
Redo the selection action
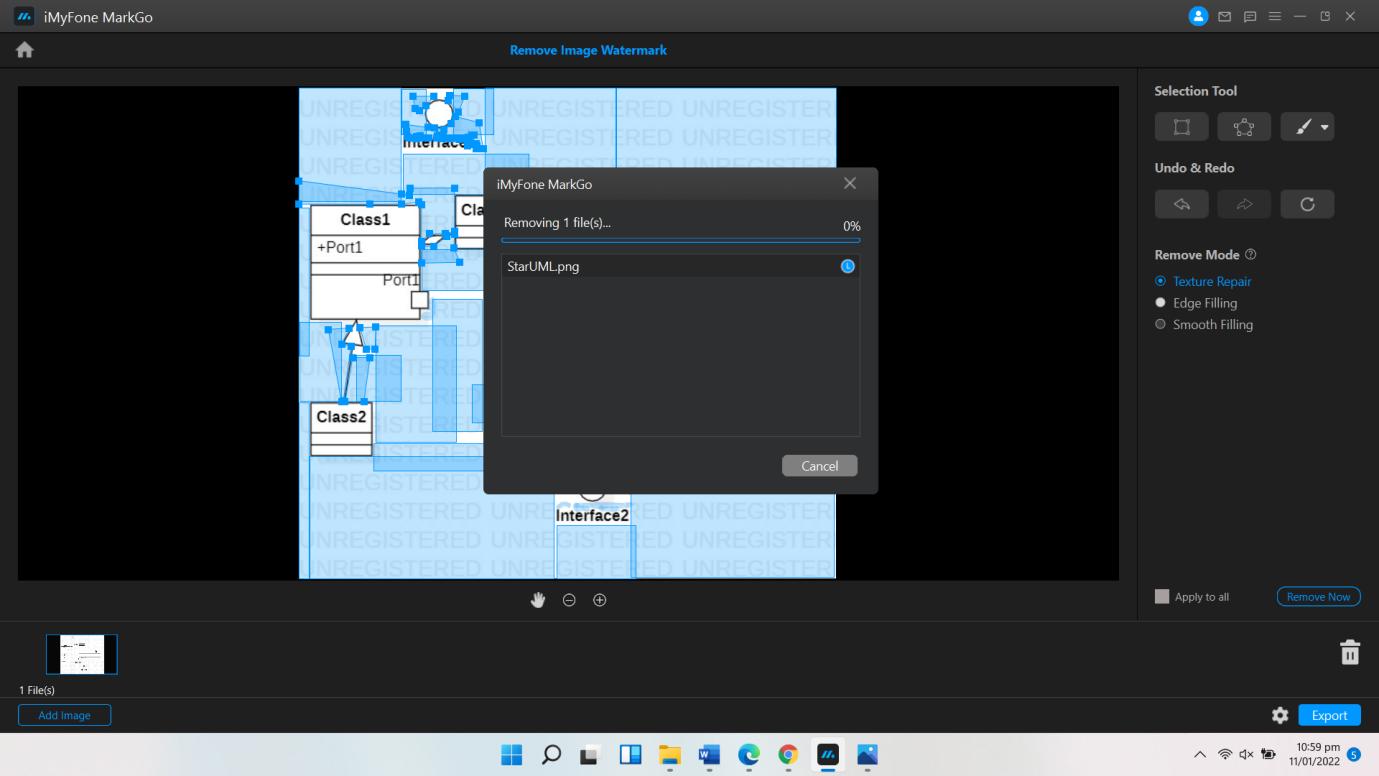[x=1244, y=204]
